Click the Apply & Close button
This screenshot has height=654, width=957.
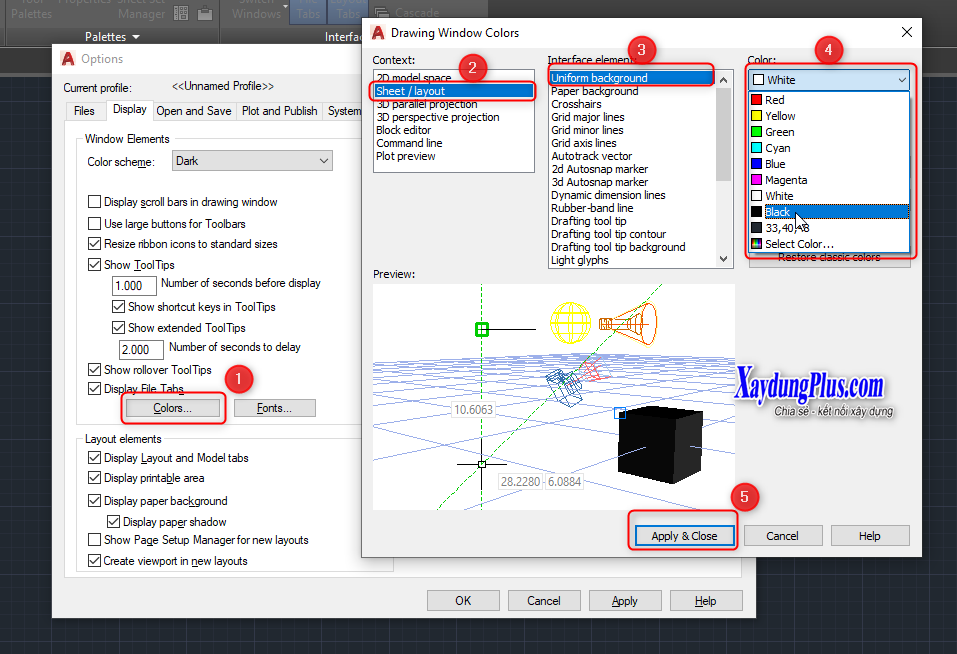pos(683,535)
